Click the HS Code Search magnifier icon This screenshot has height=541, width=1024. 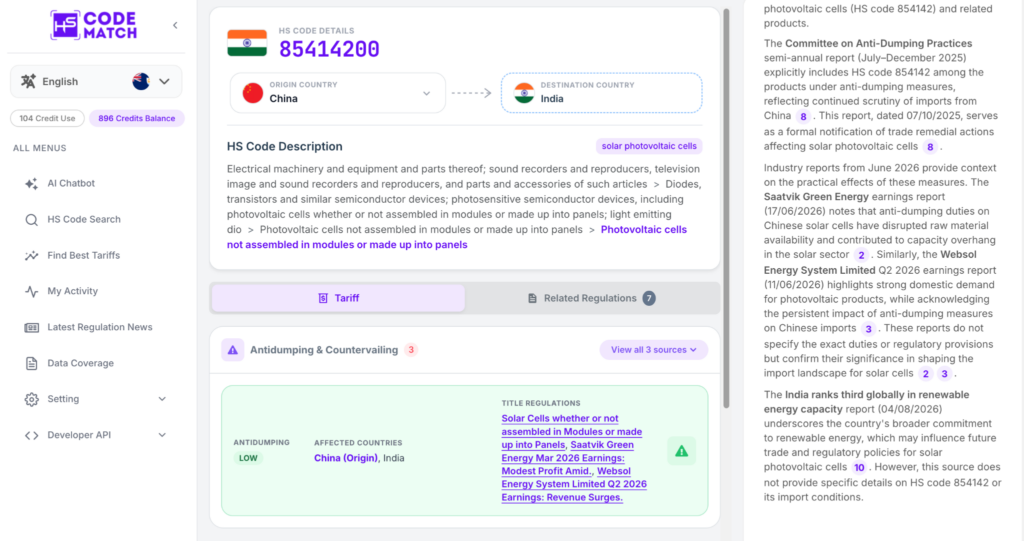pos(31,220)
